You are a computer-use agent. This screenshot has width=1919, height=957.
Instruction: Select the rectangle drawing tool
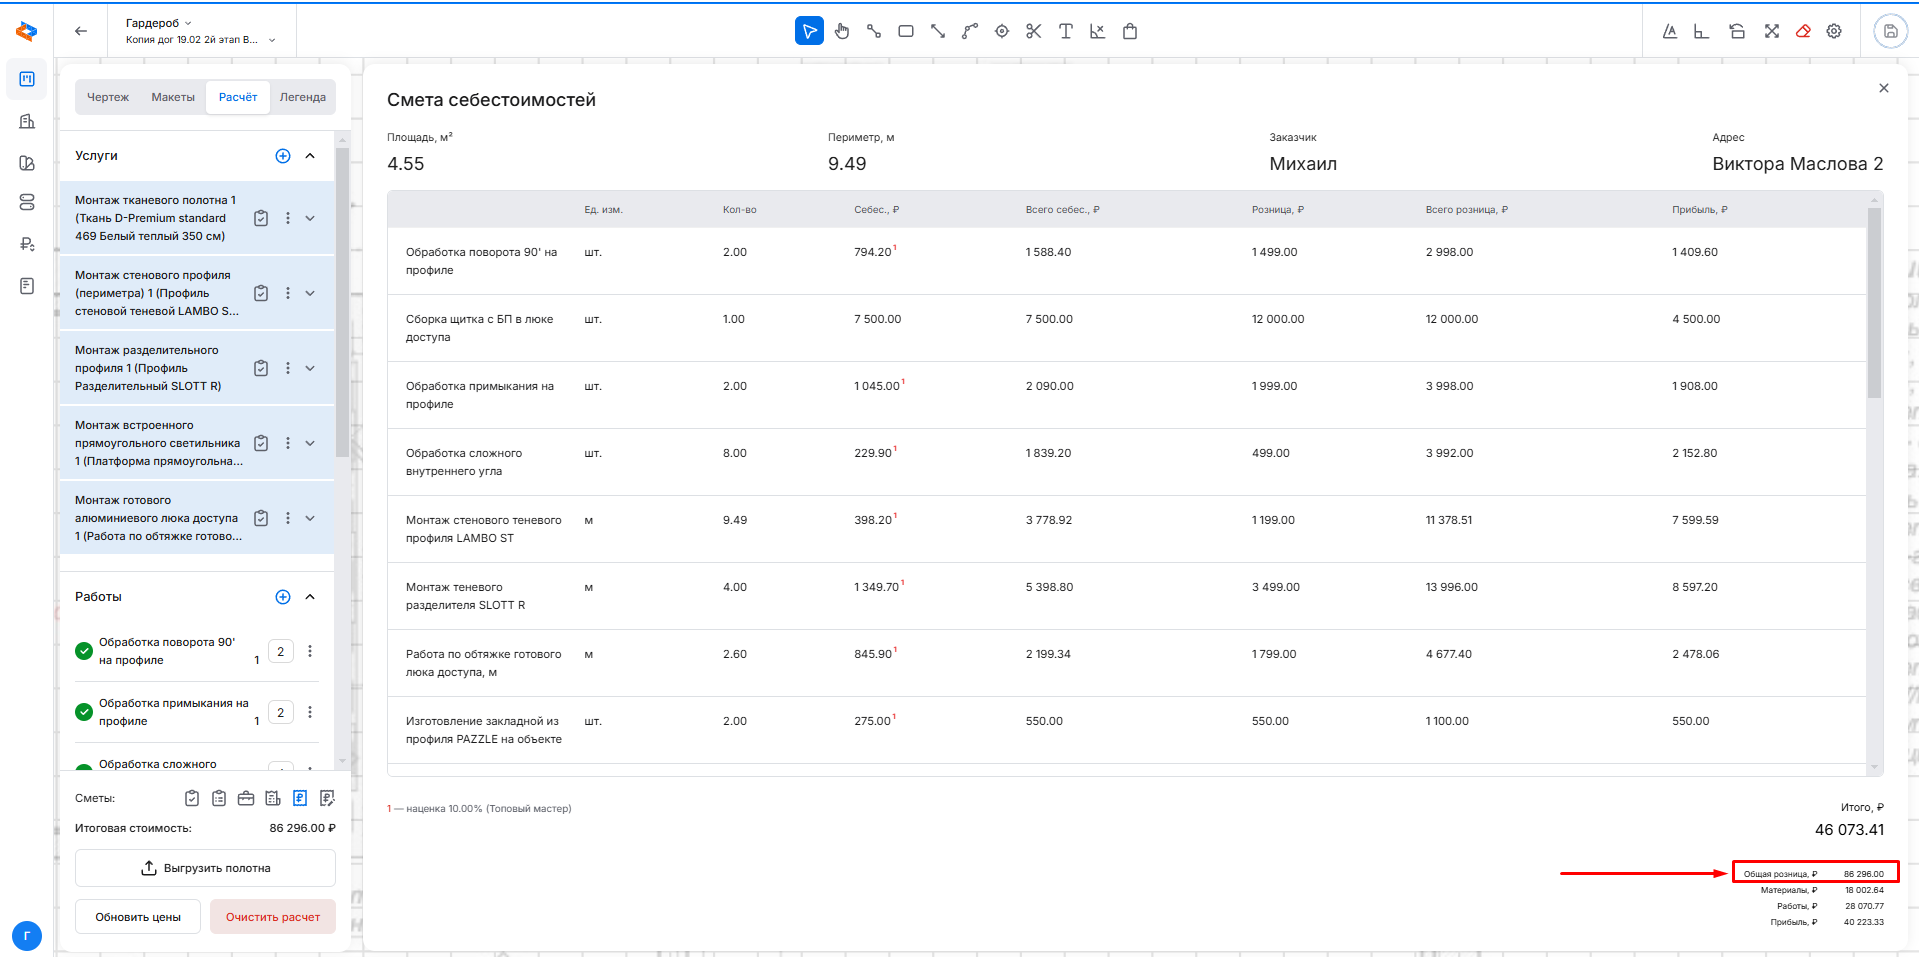(906, 31)
